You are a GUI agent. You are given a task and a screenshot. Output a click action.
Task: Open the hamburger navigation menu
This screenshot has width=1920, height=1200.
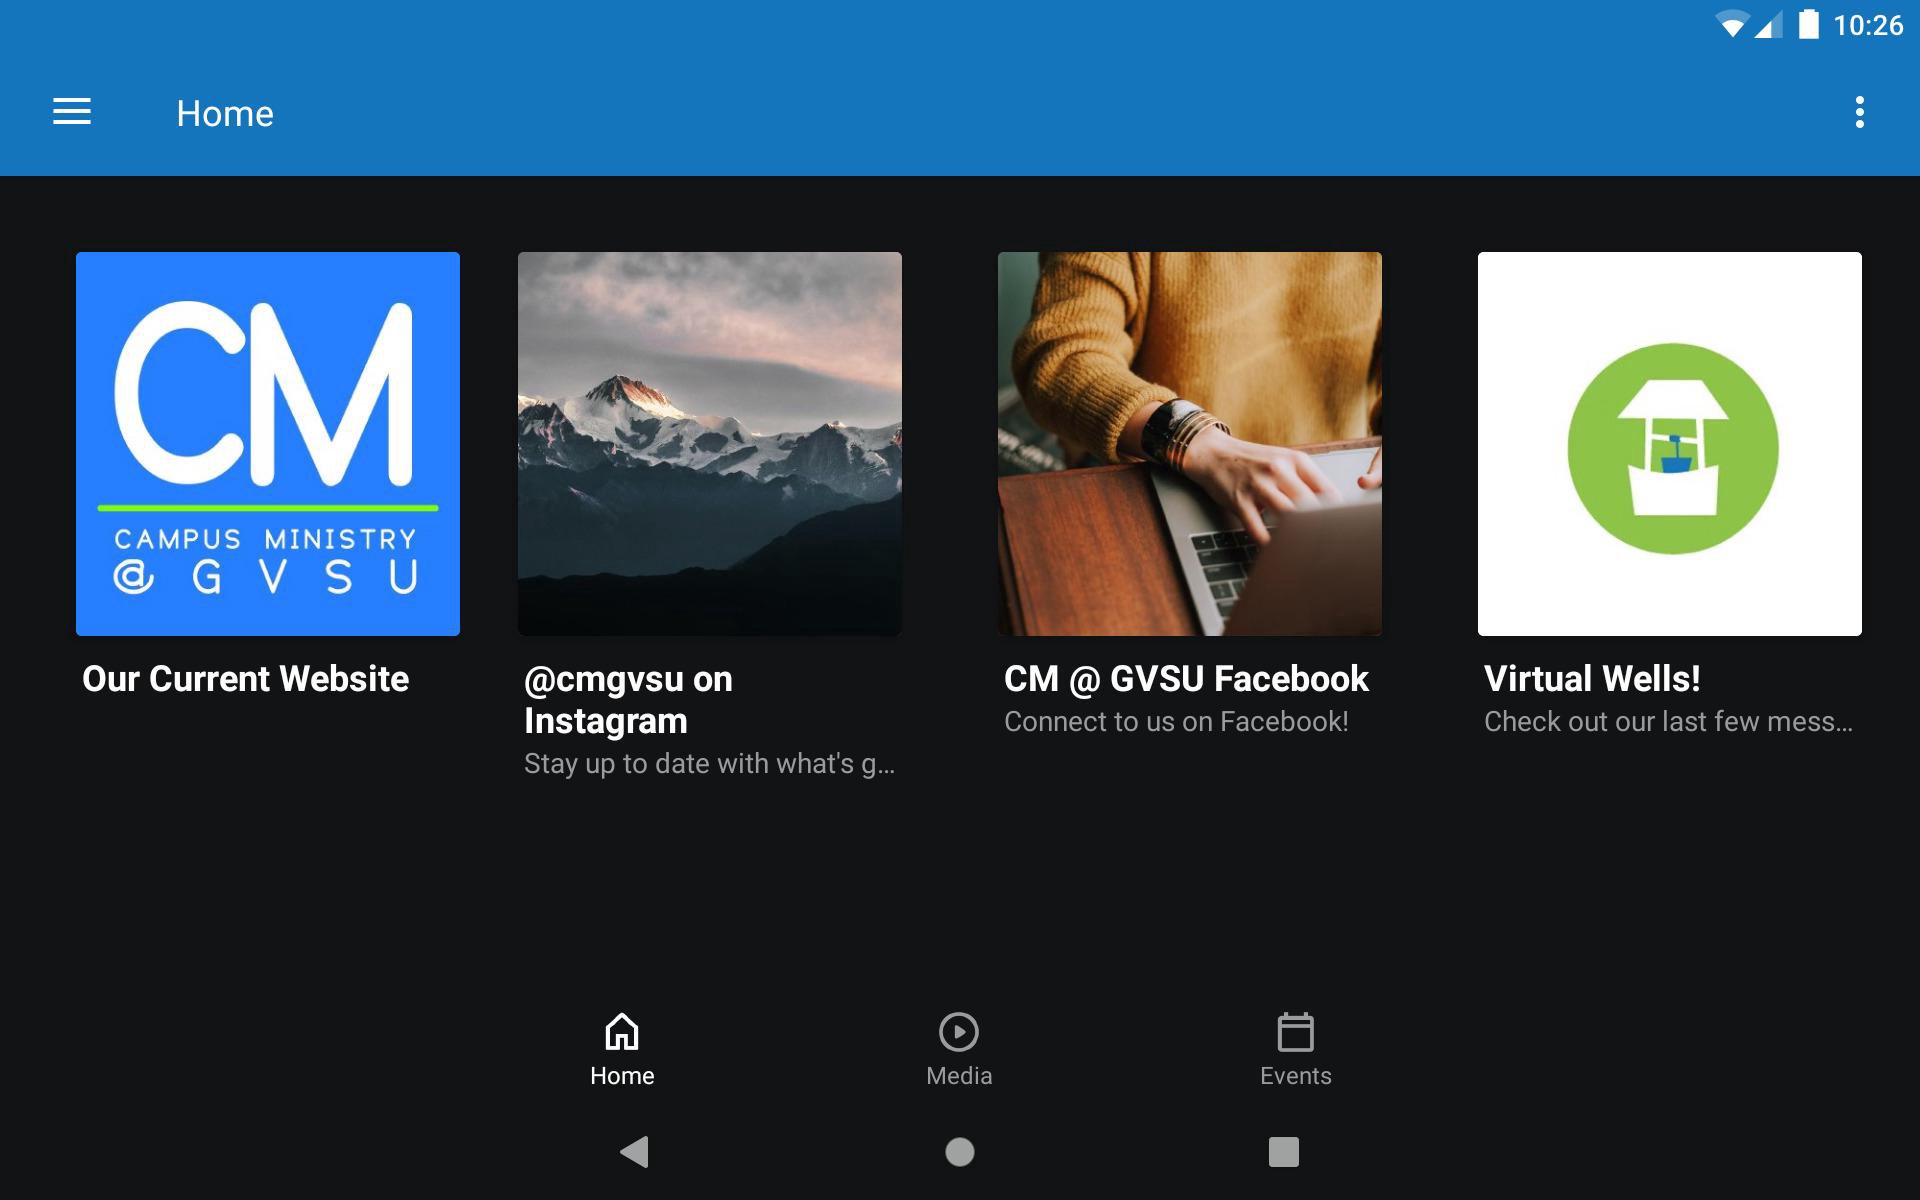72,112
